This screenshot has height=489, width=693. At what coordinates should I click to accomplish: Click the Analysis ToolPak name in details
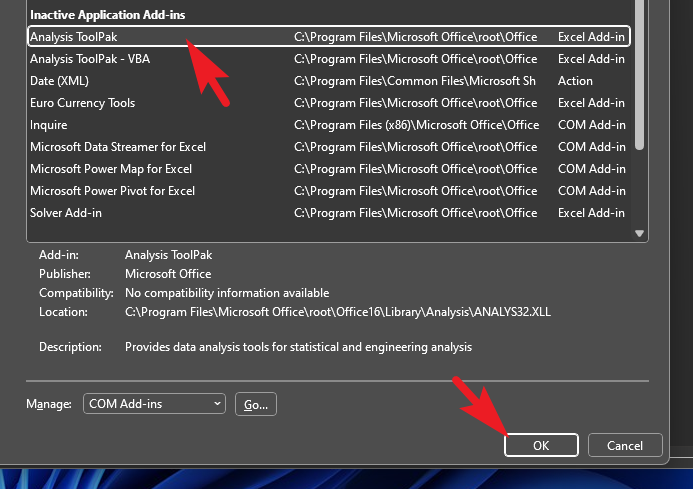point(168,255)
